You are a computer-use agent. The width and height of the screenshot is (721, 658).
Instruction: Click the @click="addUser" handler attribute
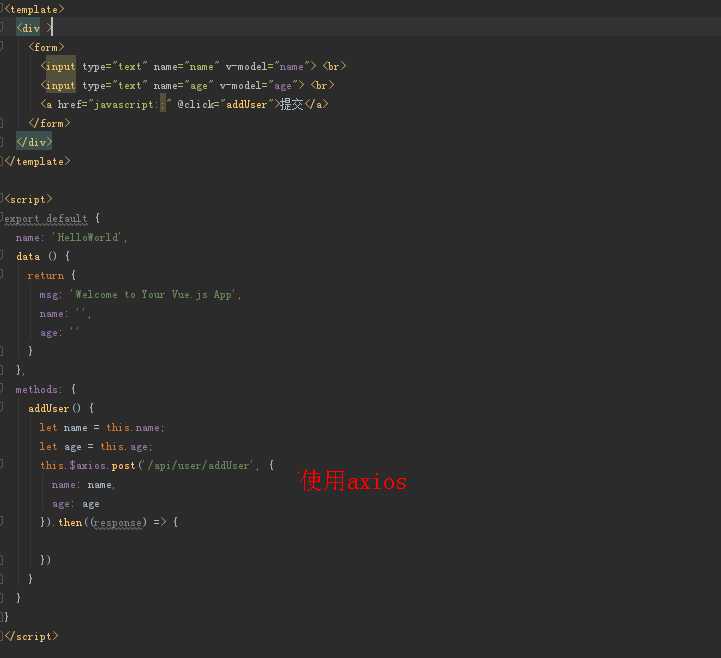tap(225, 104)
